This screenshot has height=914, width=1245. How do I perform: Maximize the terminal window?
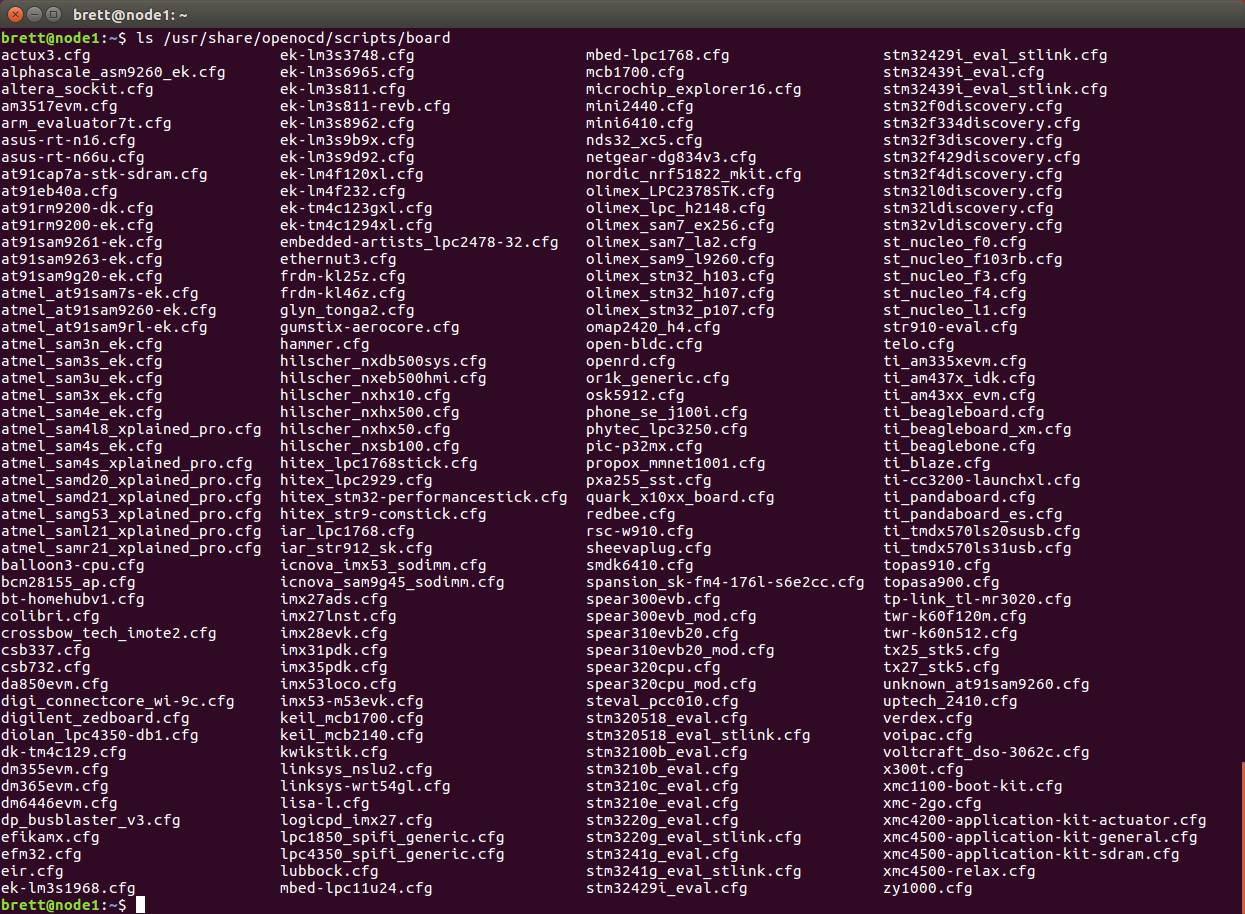pos(54,14)
